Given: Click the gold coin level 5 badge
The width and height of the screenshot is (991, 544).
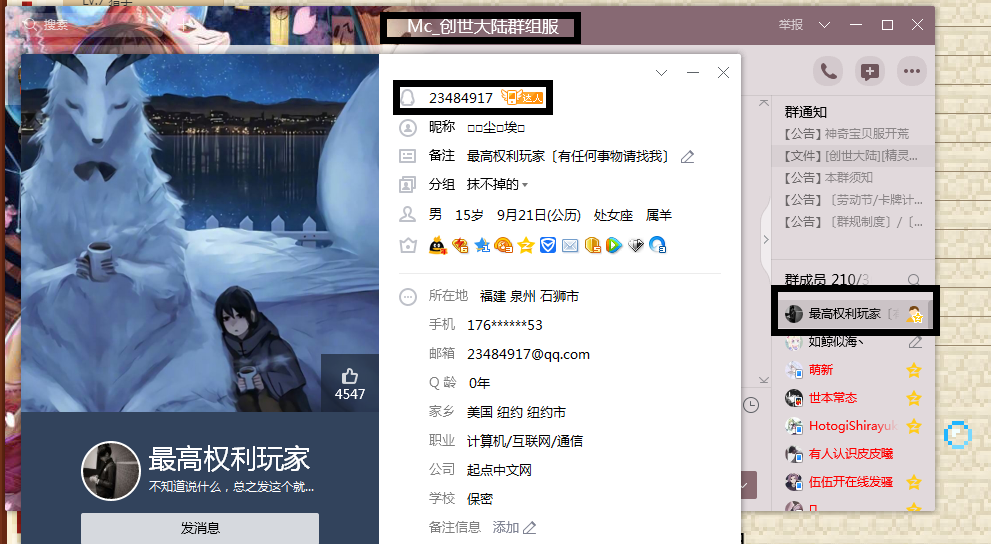Looking at the screenshot, I should pos(592,245).
